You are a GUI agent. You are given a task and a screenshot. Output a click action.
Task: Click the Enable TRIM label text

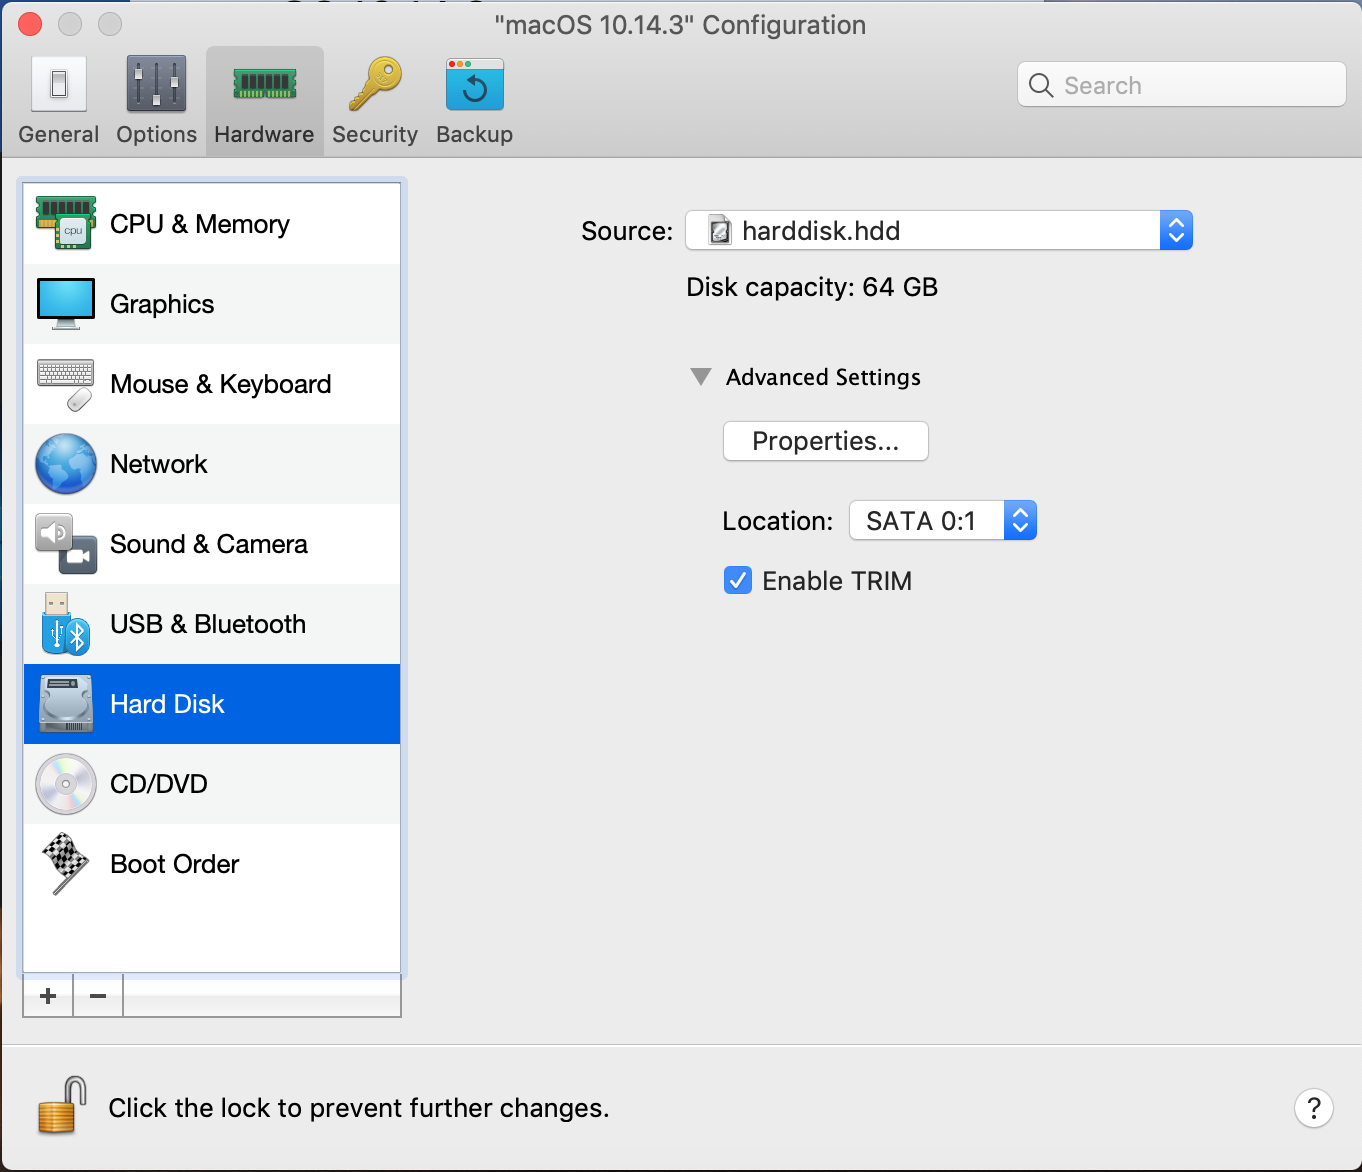pos(837,581)
